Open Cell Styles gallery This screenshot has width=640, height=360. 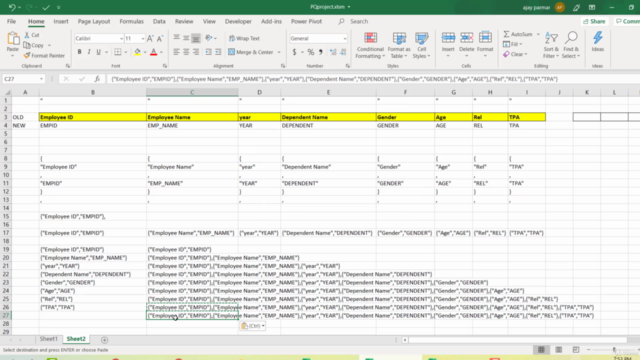tap(421, 45)
